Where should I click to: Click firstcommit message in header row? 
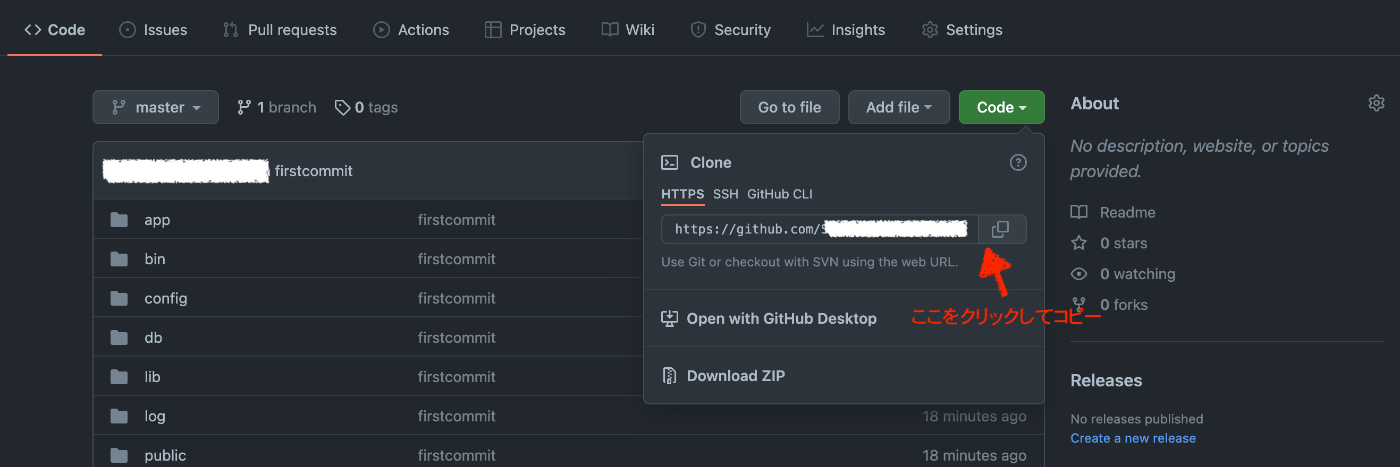pyautogui.click(x=314, y=171)
